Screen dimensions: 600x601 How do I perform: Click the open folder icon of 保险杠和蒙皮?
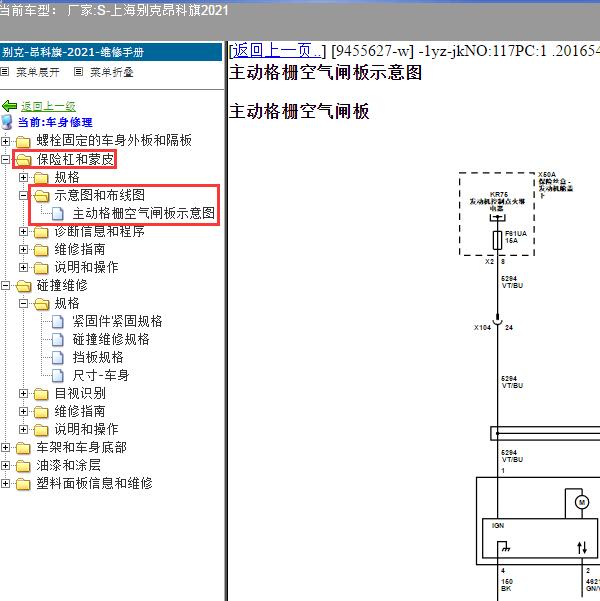(23, 159)
